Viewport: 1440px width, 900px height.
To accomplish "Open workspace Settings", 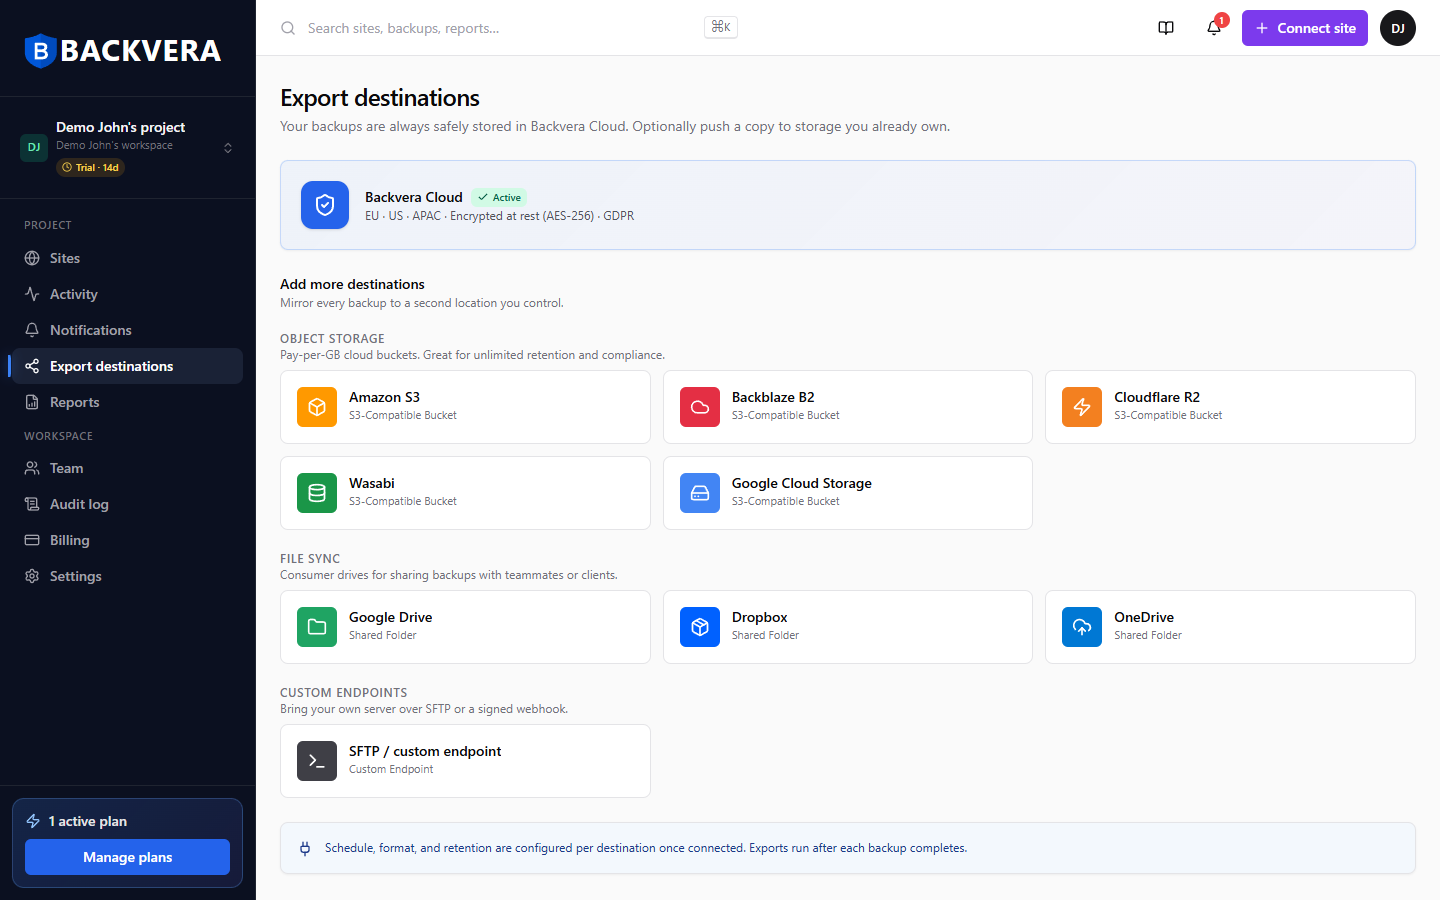I will pyautogui.click(x=128, y=576).
